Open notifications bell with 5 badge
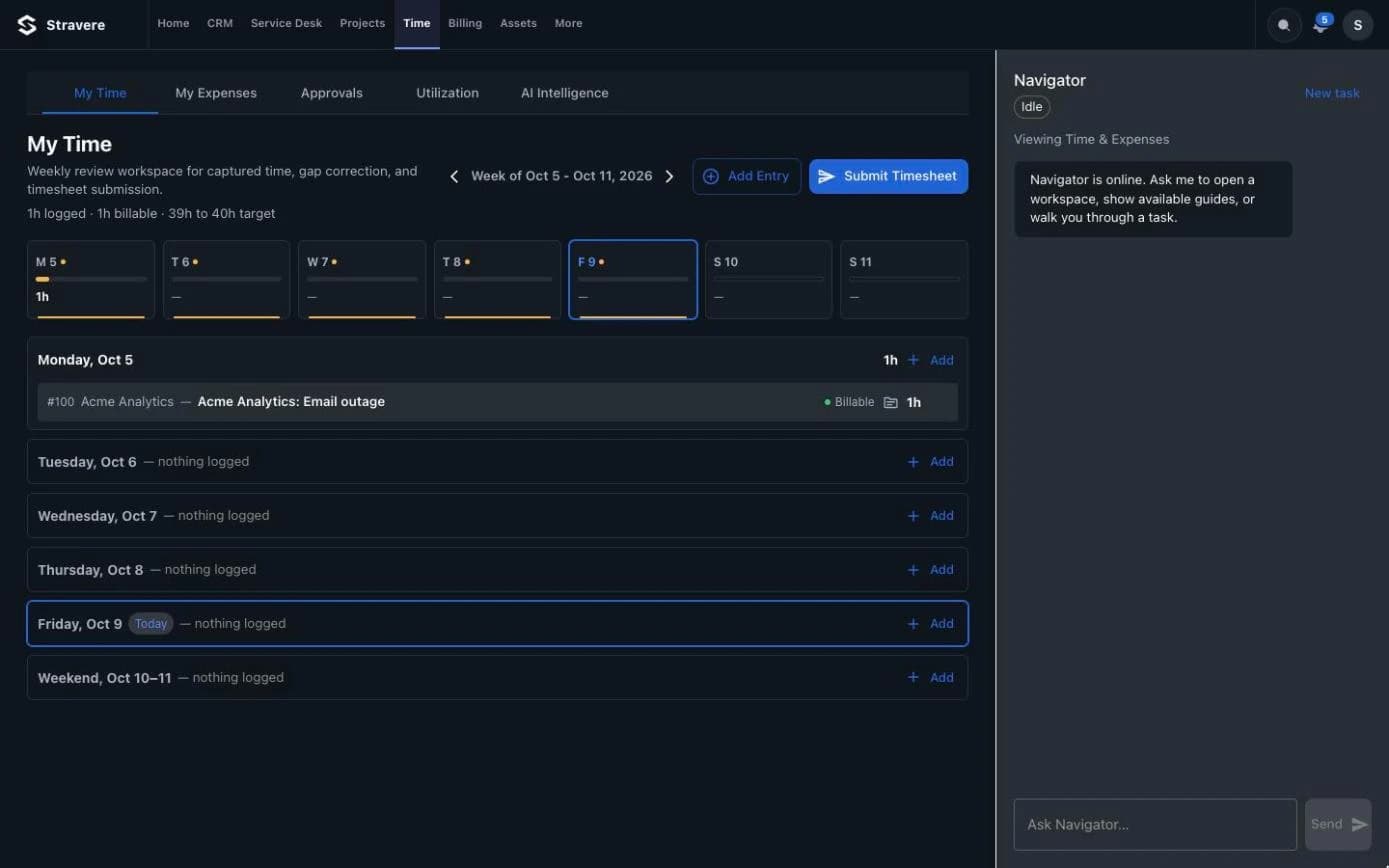The image size is (1389, 868). click(x=1321, y=25)
